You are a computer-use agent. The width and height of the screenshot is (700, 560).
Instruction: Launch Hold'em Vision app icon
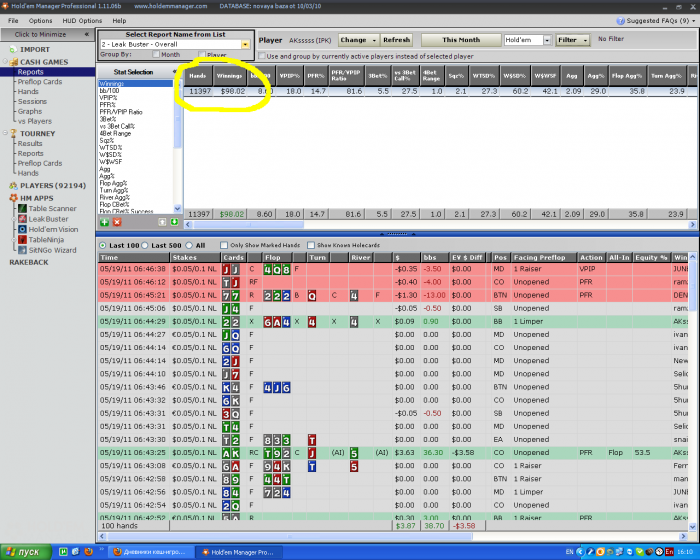tap(22, 229)
